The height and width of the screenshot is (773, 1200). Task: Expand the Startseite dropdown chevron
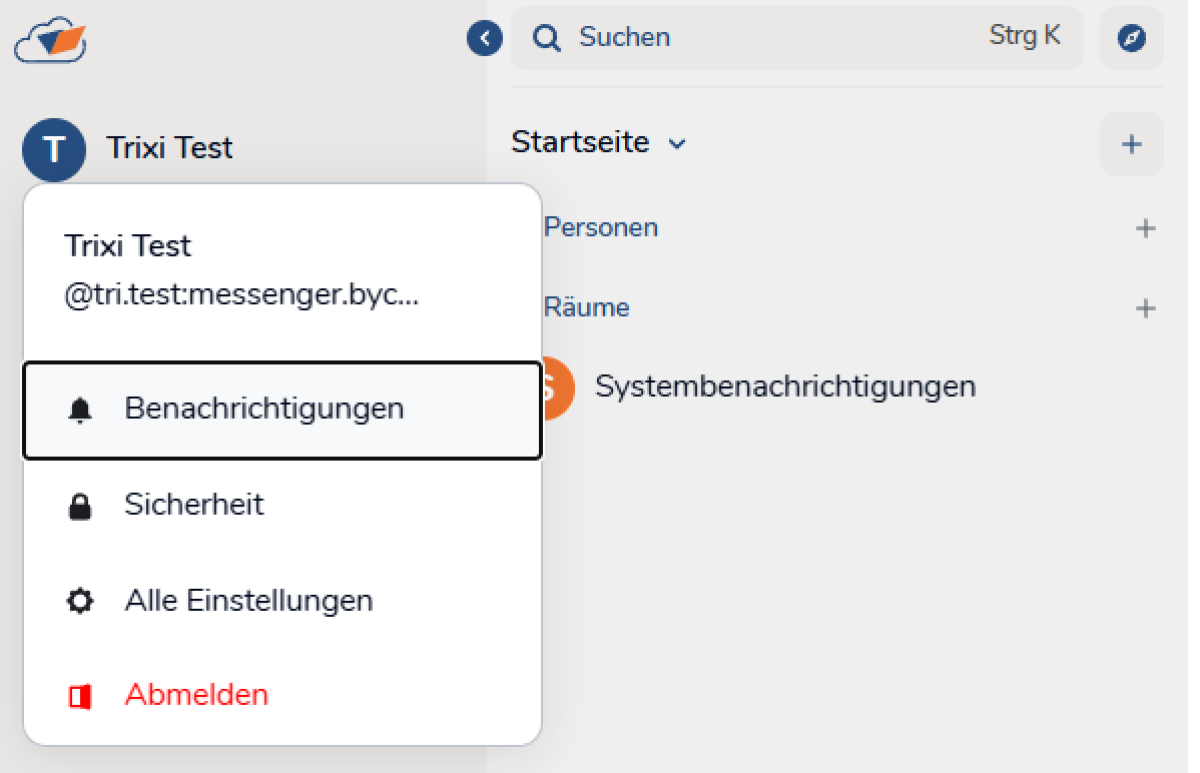[x=677, y=144]
